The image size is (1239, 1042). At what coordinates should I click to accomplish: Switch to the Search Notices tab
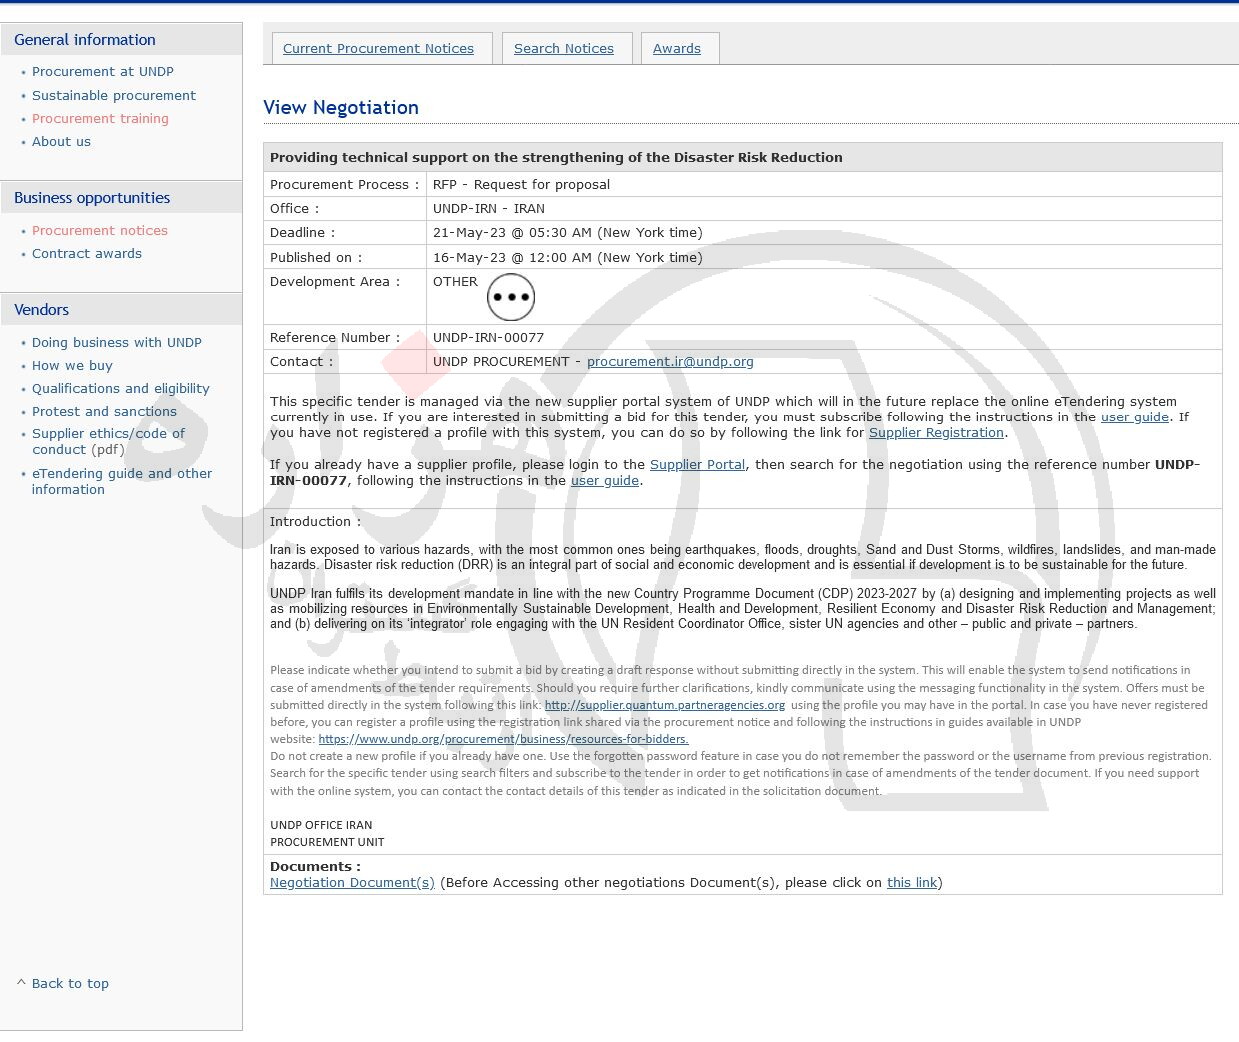563,48
